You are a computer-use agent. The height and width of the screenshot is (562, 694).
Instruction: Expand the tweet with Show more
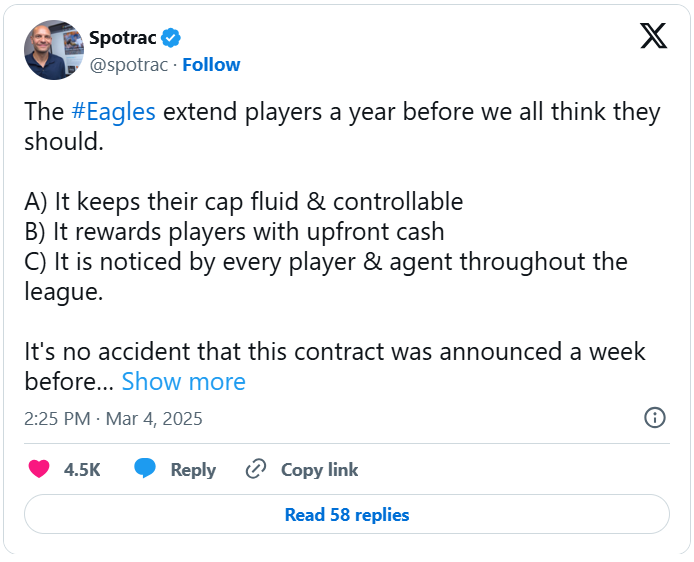183,382
